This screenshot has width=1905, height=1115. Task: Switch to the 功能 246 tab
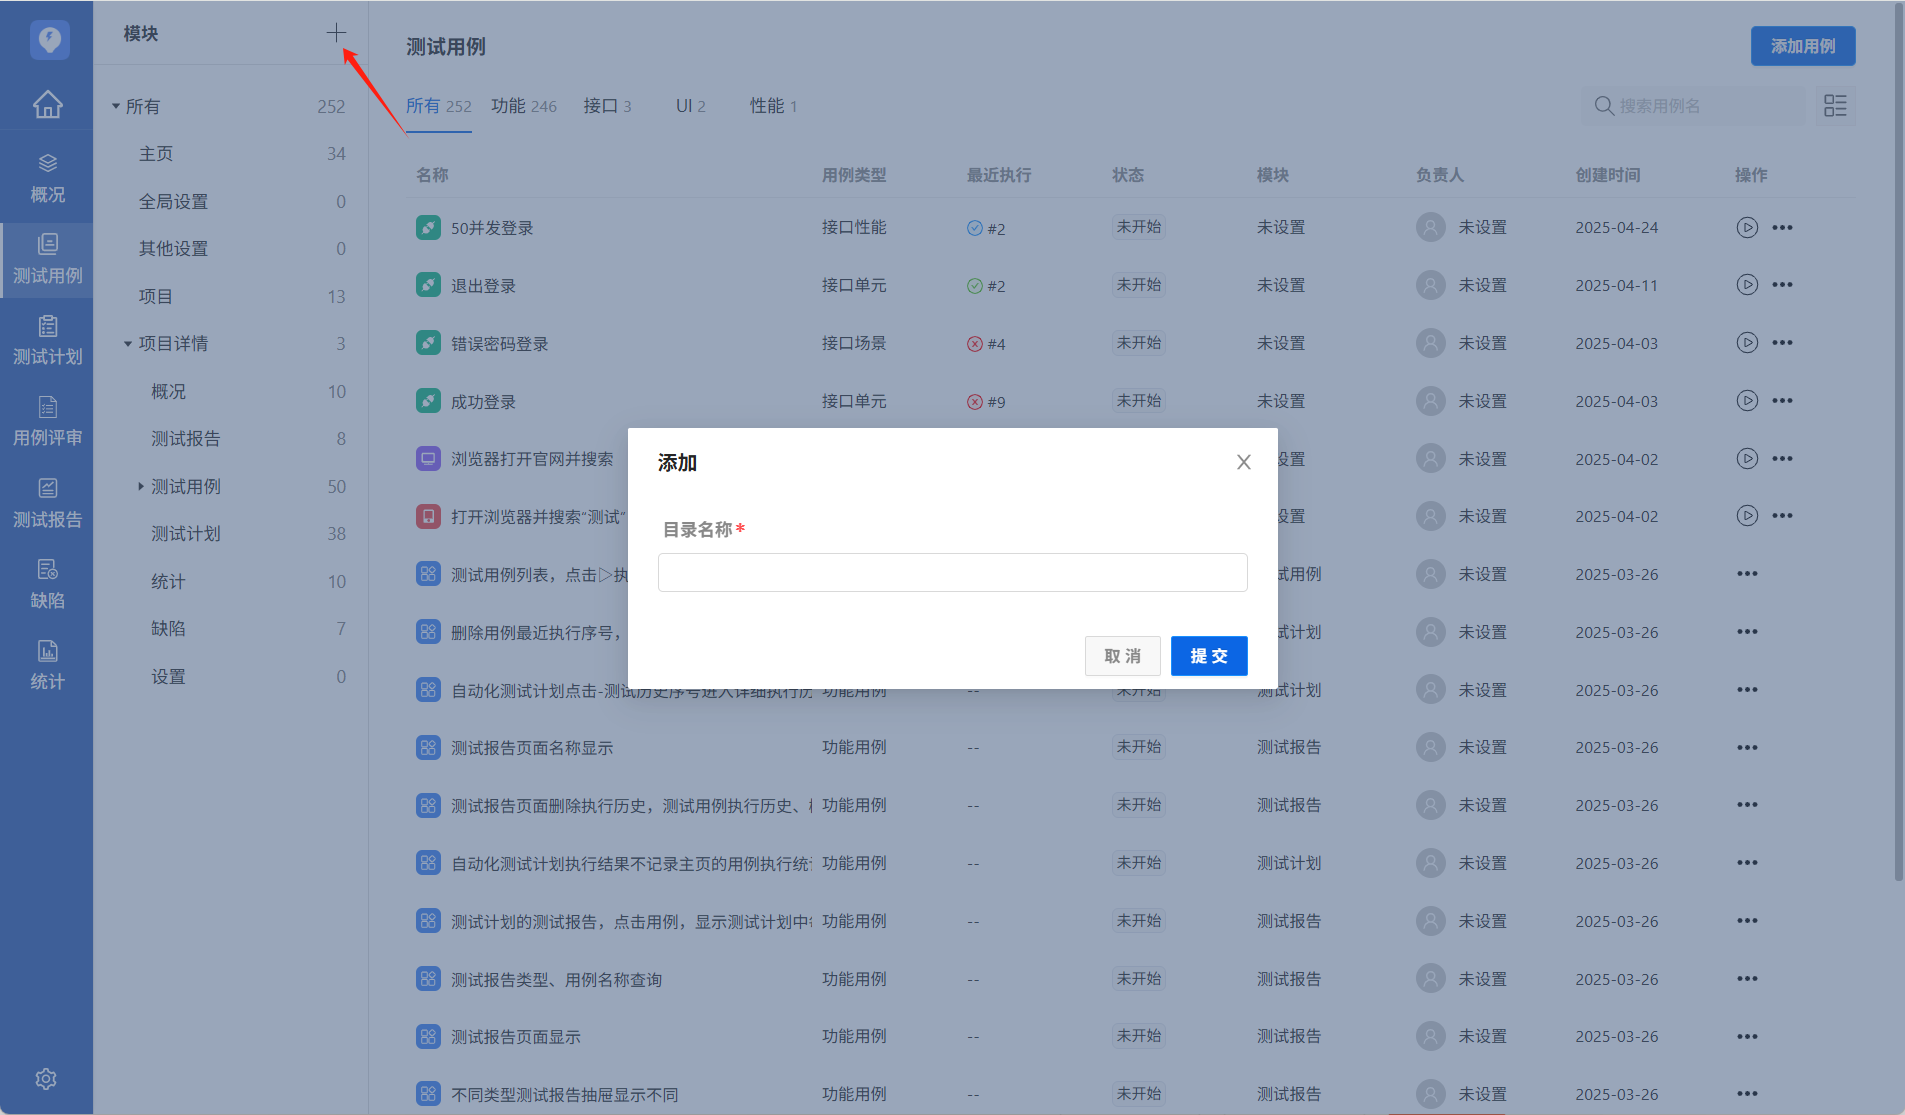click(x=523, y=106)
